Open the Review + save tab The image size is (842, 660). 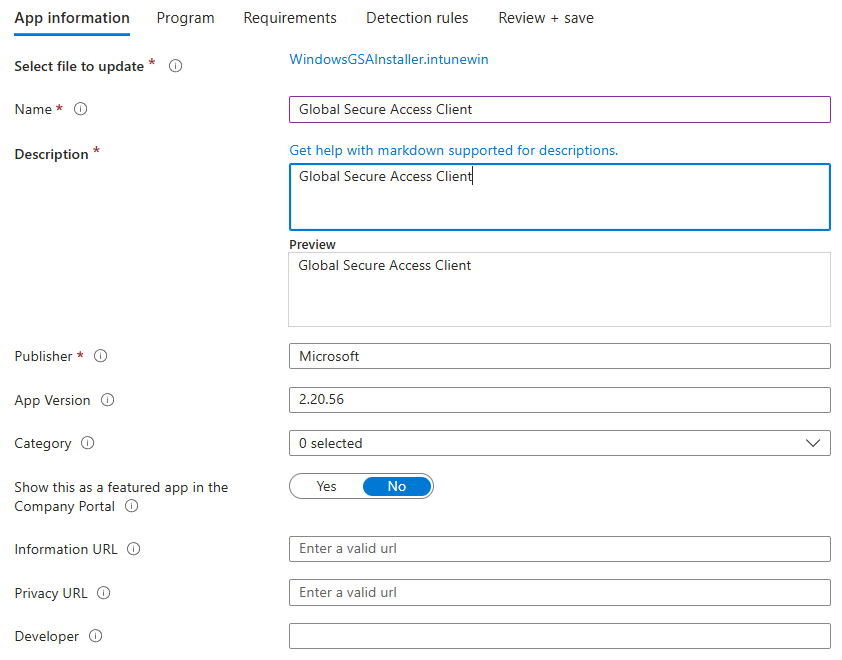pos(546,18)
